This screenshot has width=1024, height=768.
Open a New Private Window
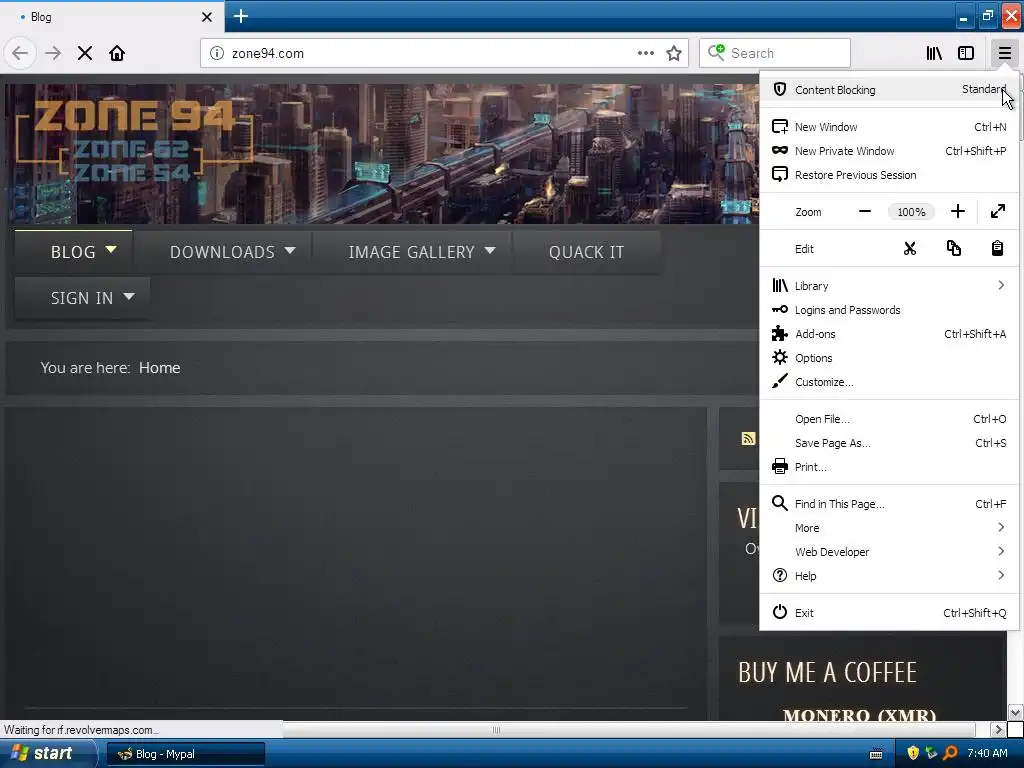[889, 151]
